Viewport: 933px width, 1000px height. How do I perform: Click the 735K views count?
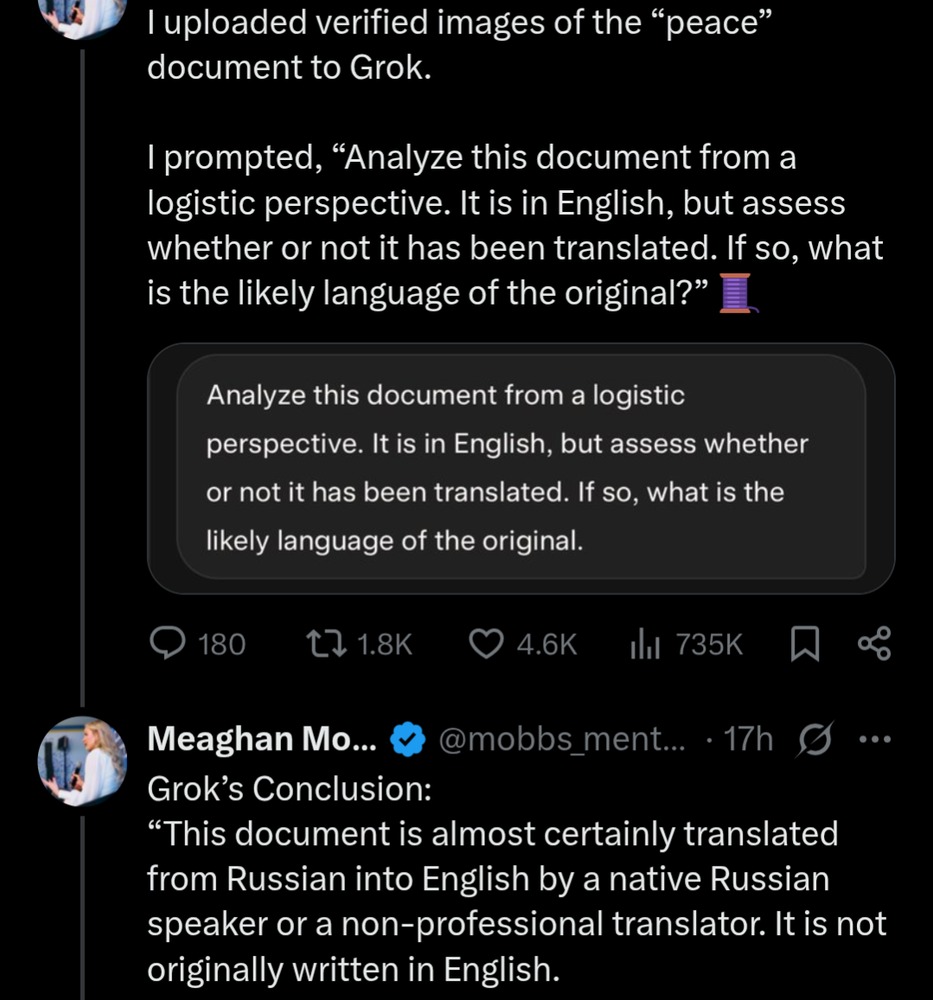[x=708, y=644]
